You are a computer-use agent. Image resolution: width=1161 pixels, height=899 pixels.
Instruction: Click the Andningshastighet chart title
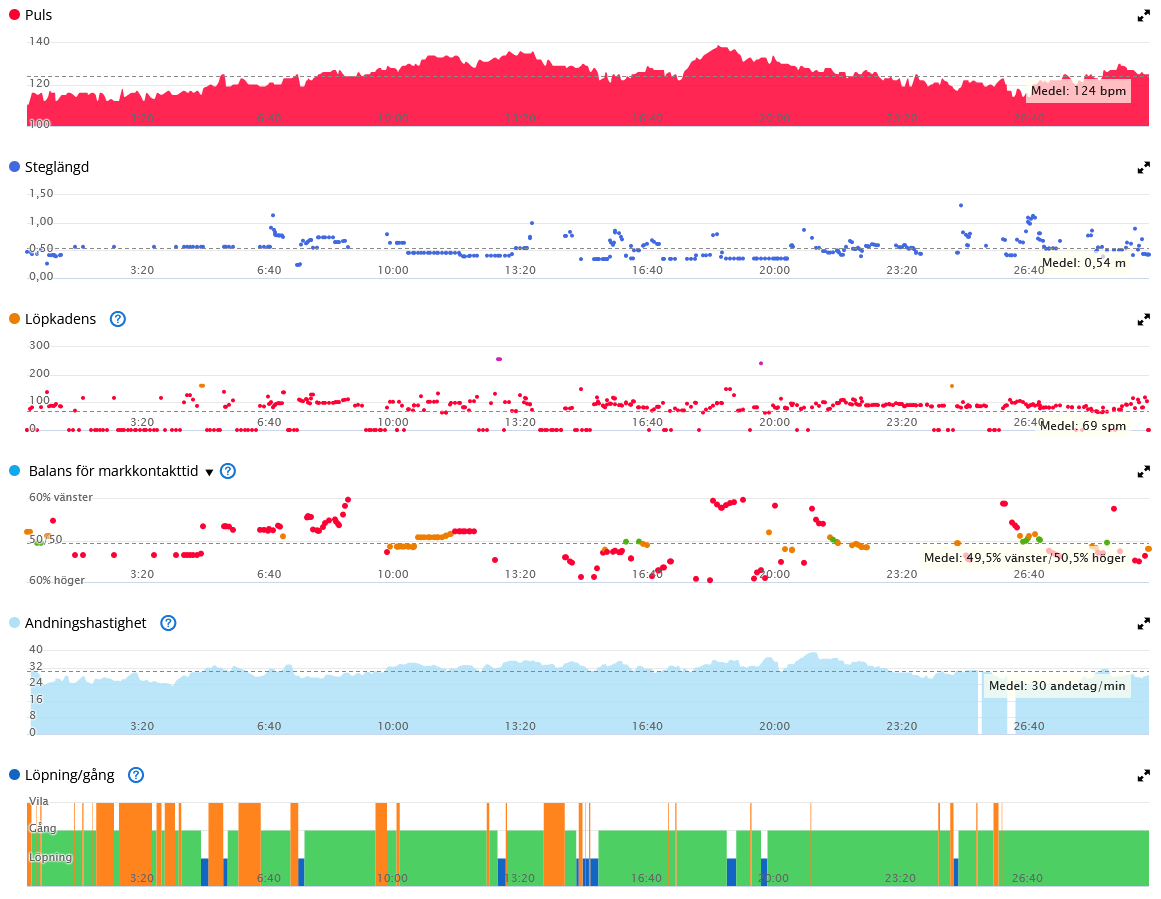coord(86,623)
